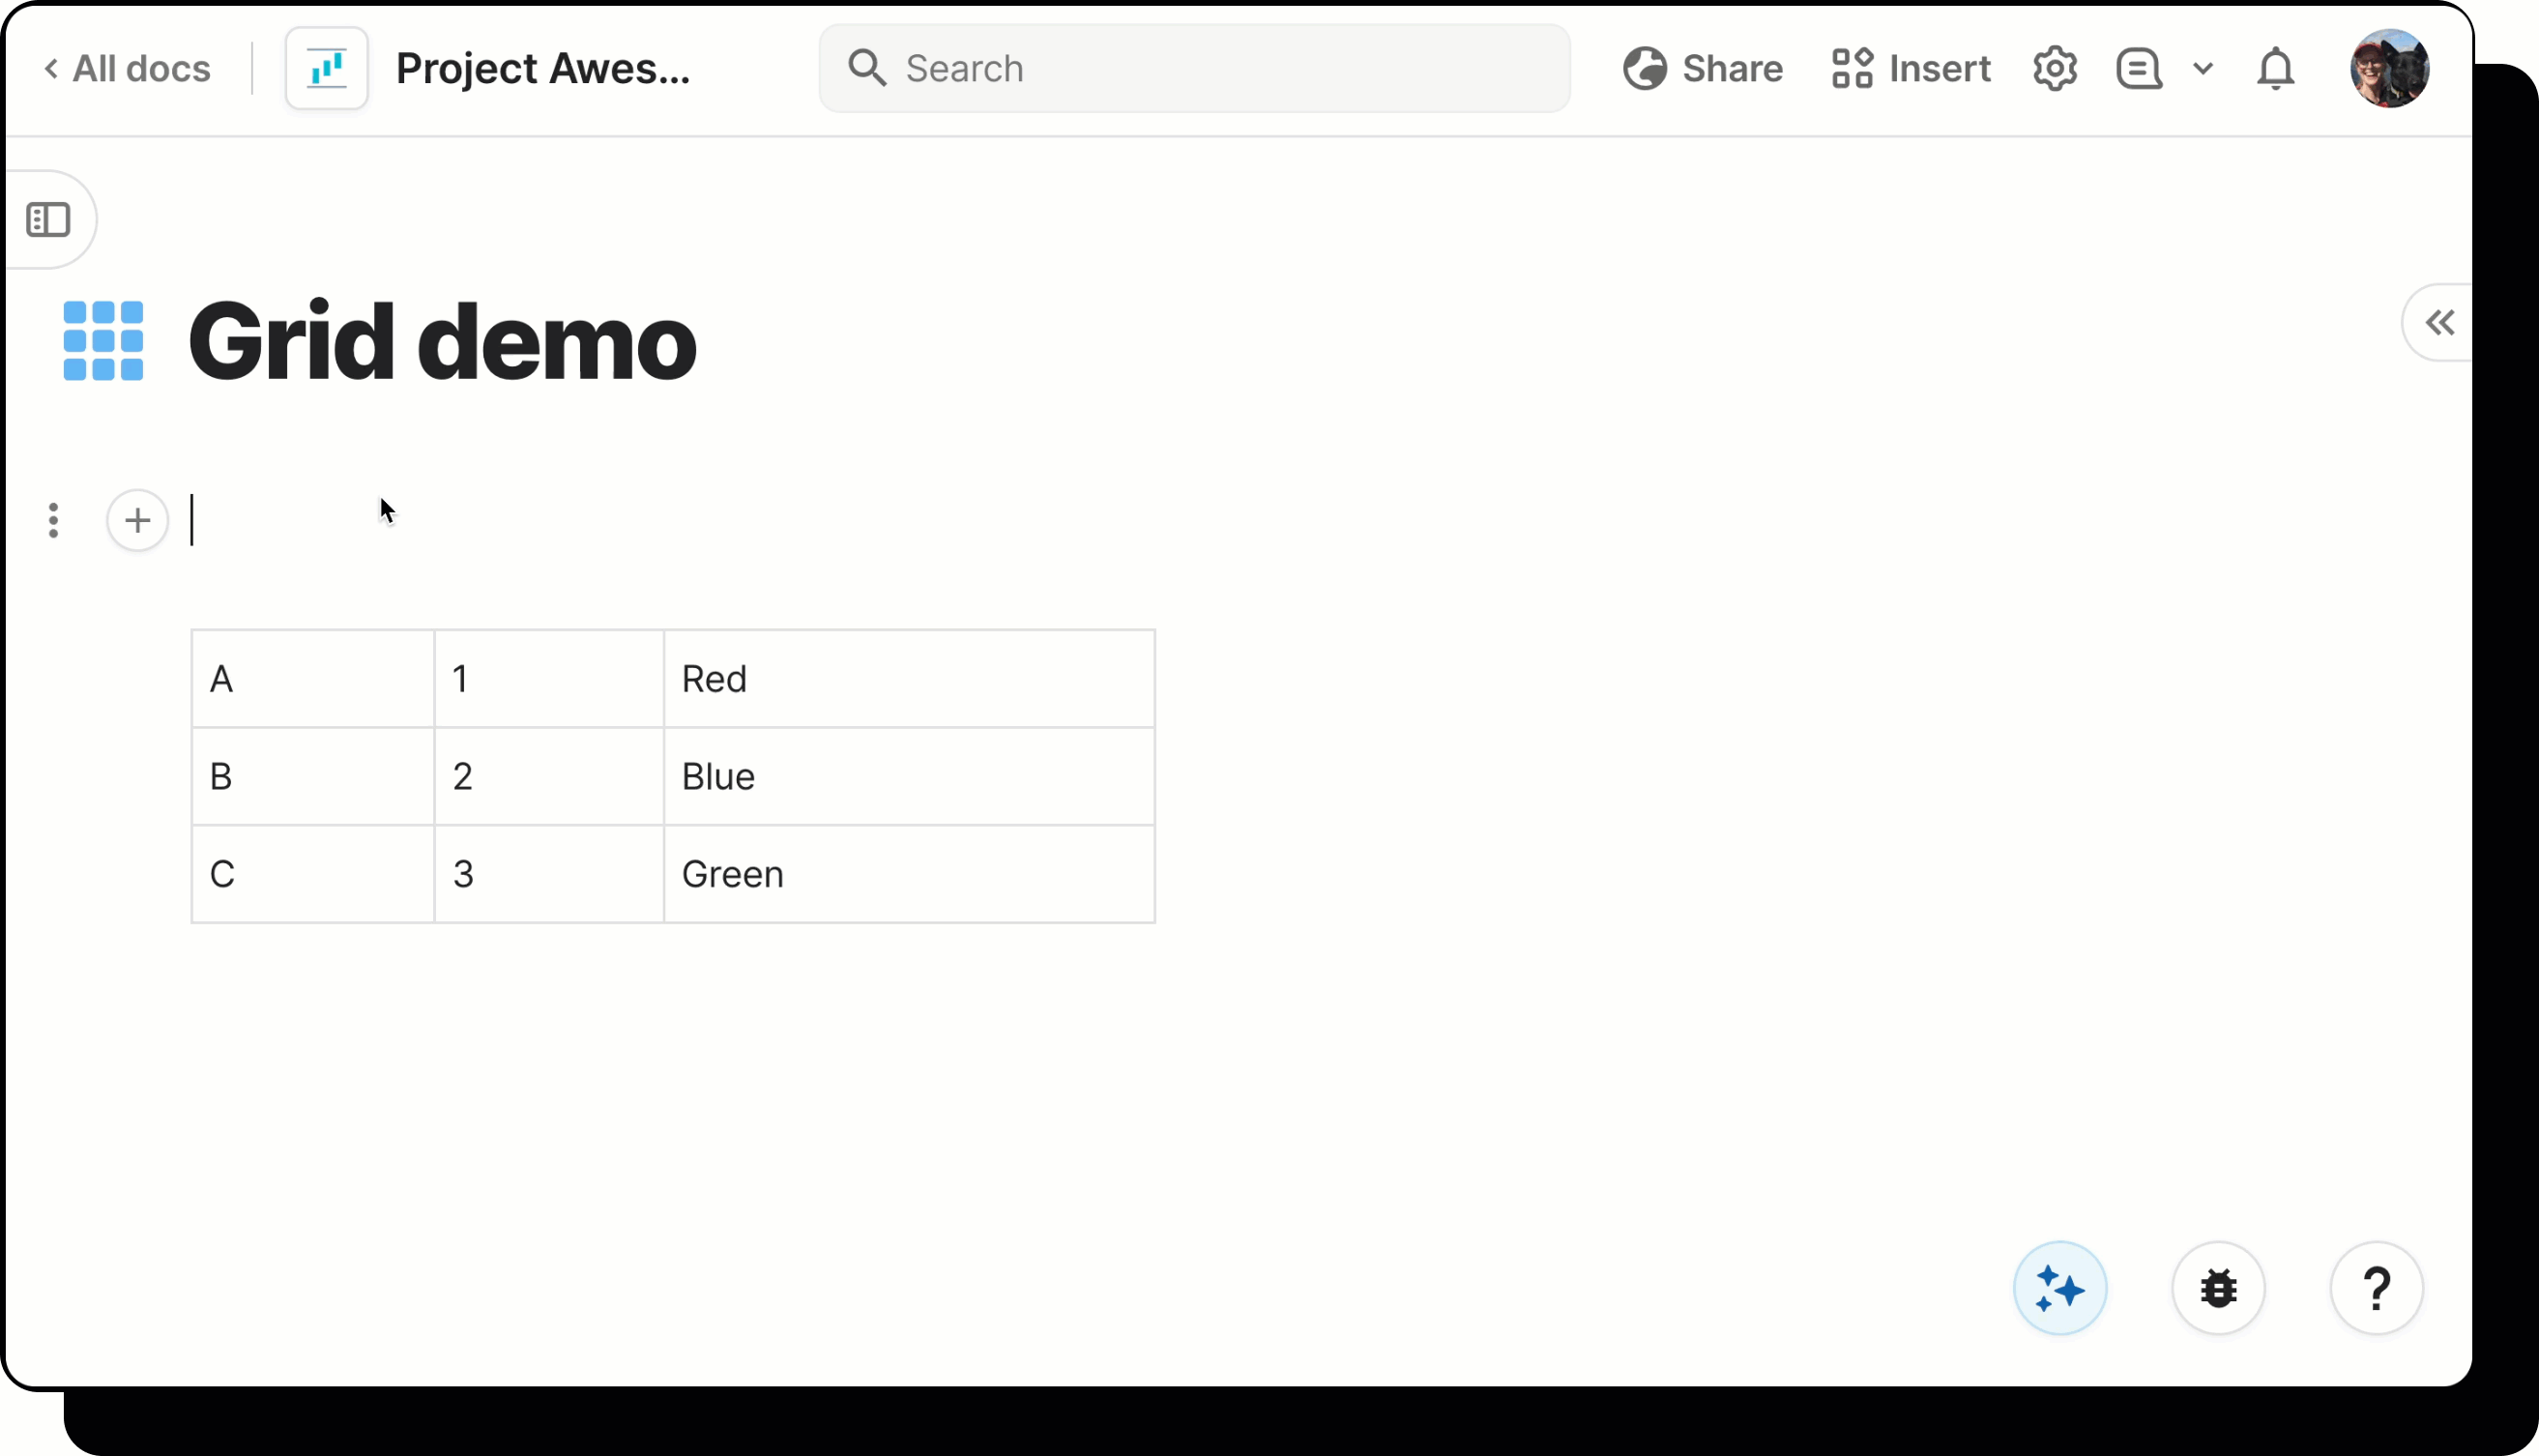Click the Search field

[1194, 69]
